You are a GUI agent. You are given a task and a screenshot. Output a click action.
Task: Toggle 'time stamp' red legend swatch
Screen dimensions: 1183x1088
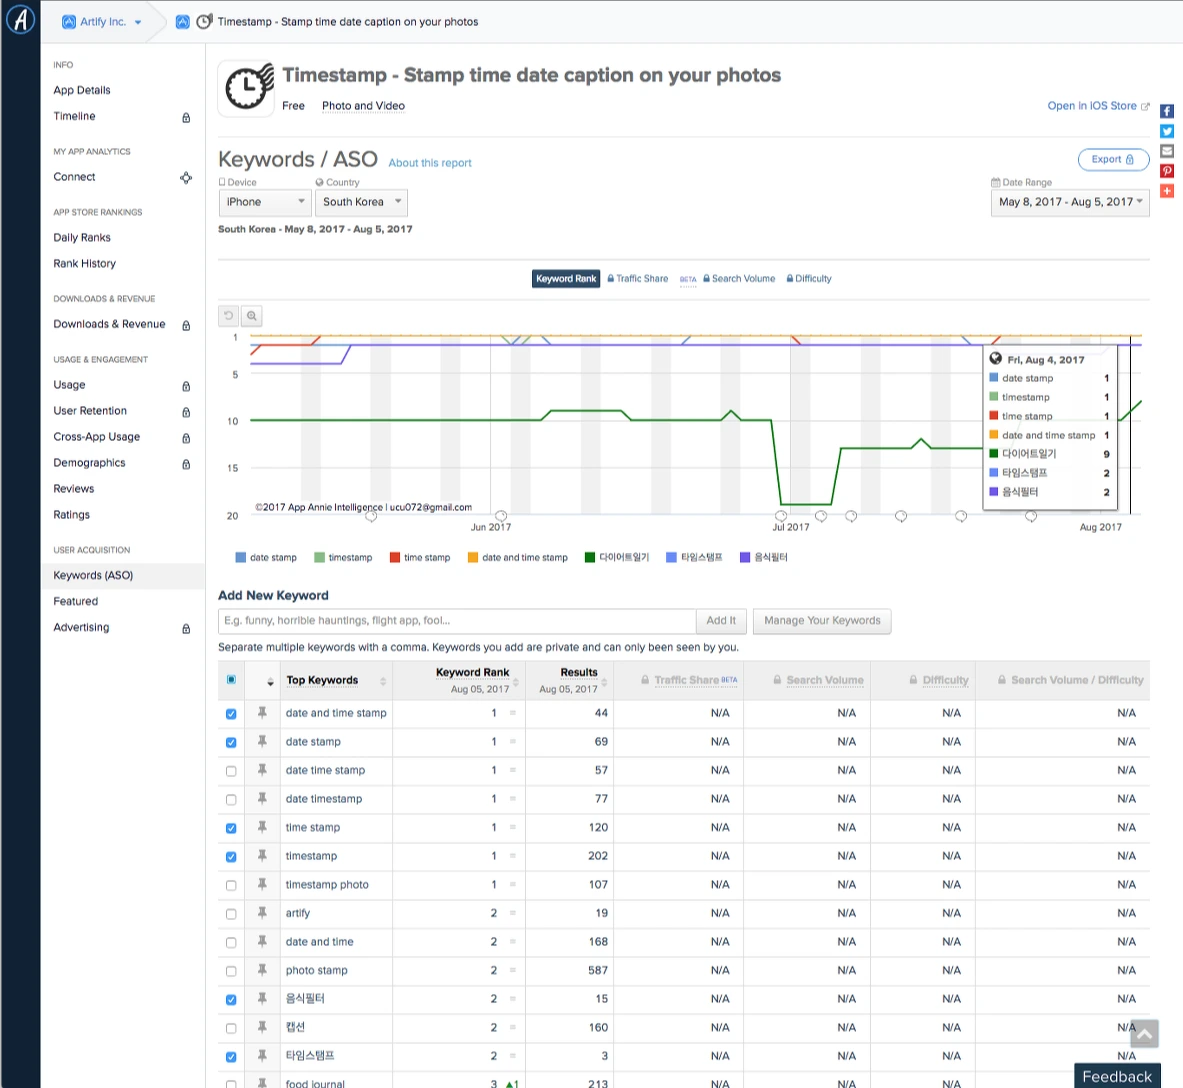(395, 558)
